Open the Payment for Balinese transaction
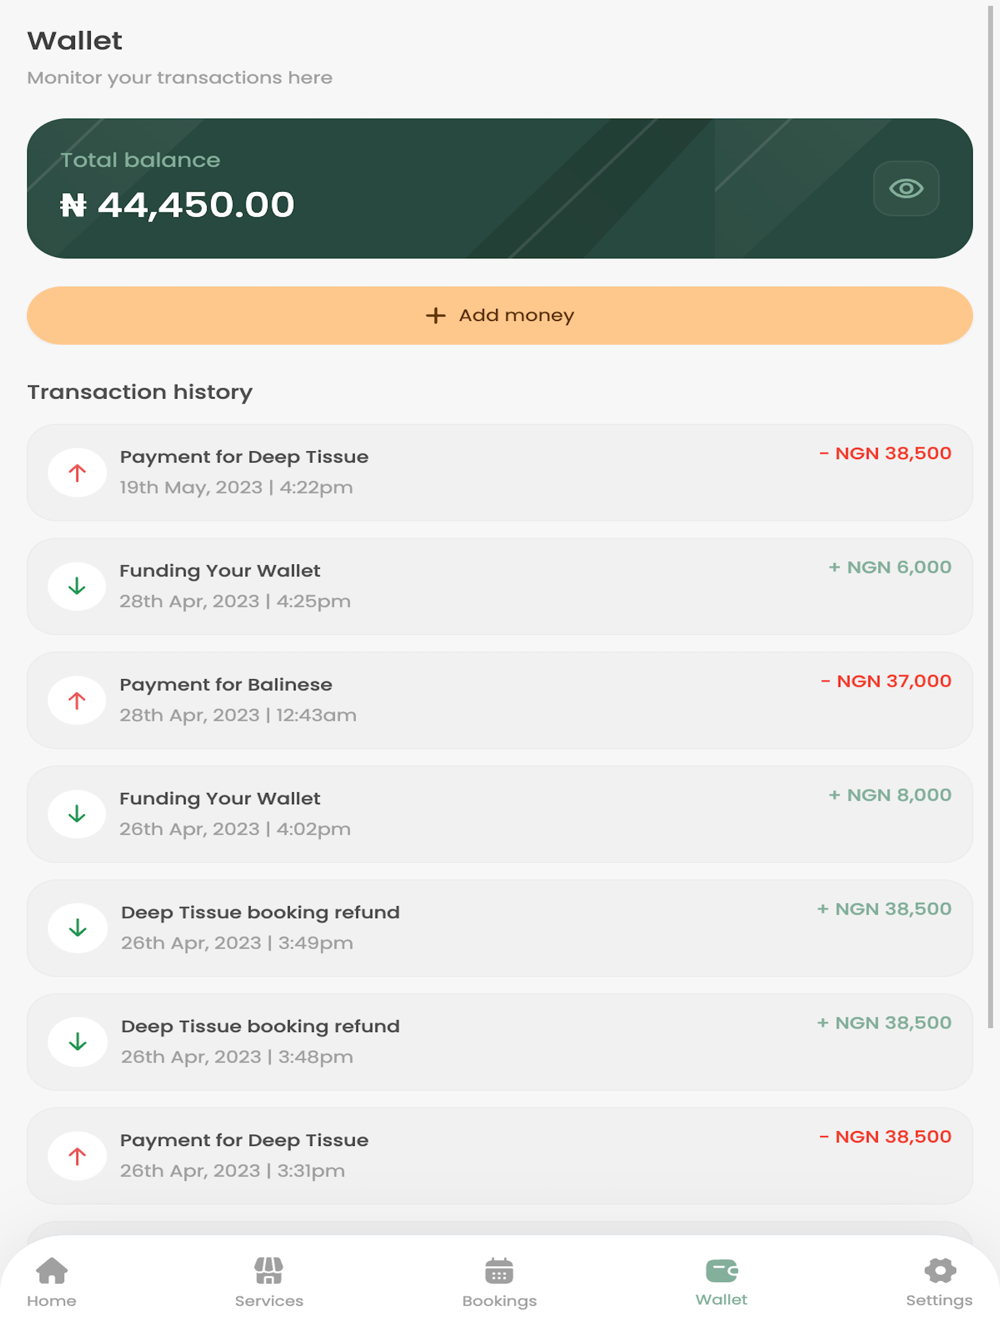Viewport: 1000px width, 1334px height. [x=500, y=700]
